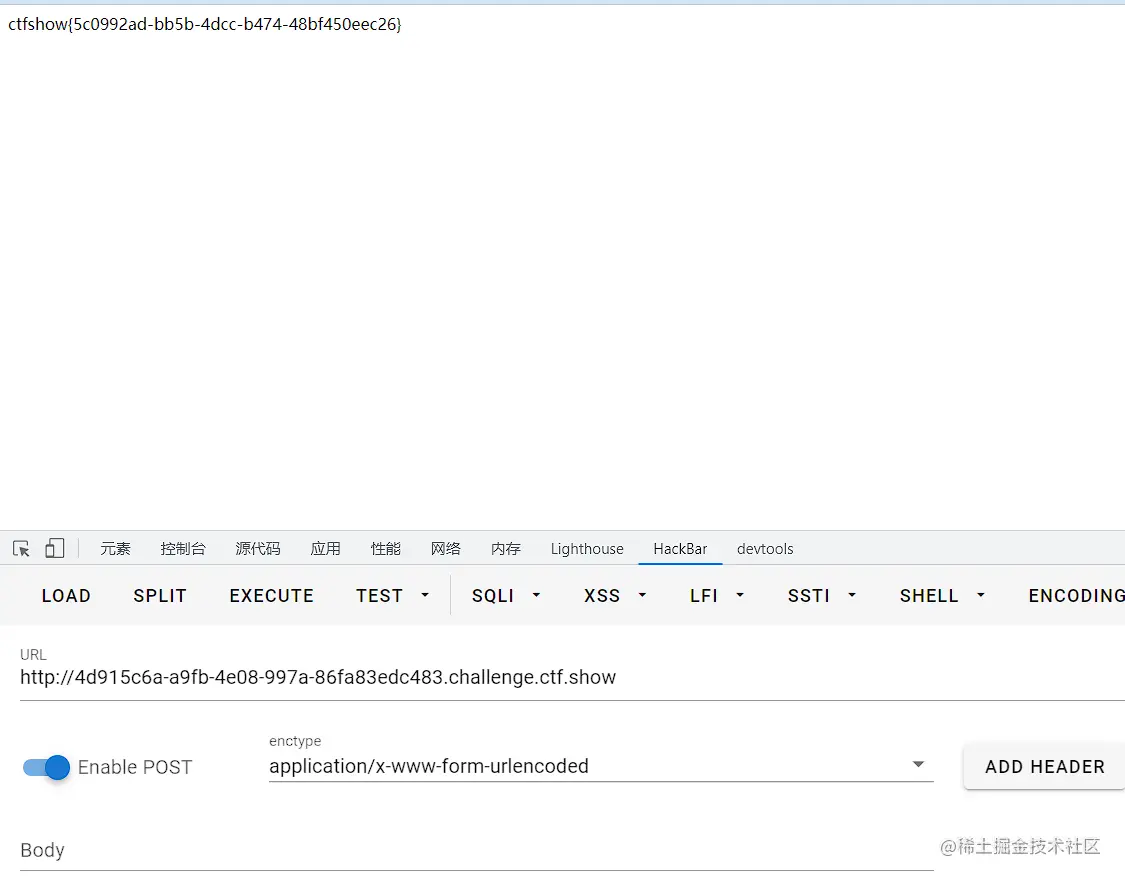Click the LOAD button in HackBar
1125x881 pixels.
(66, 595)
